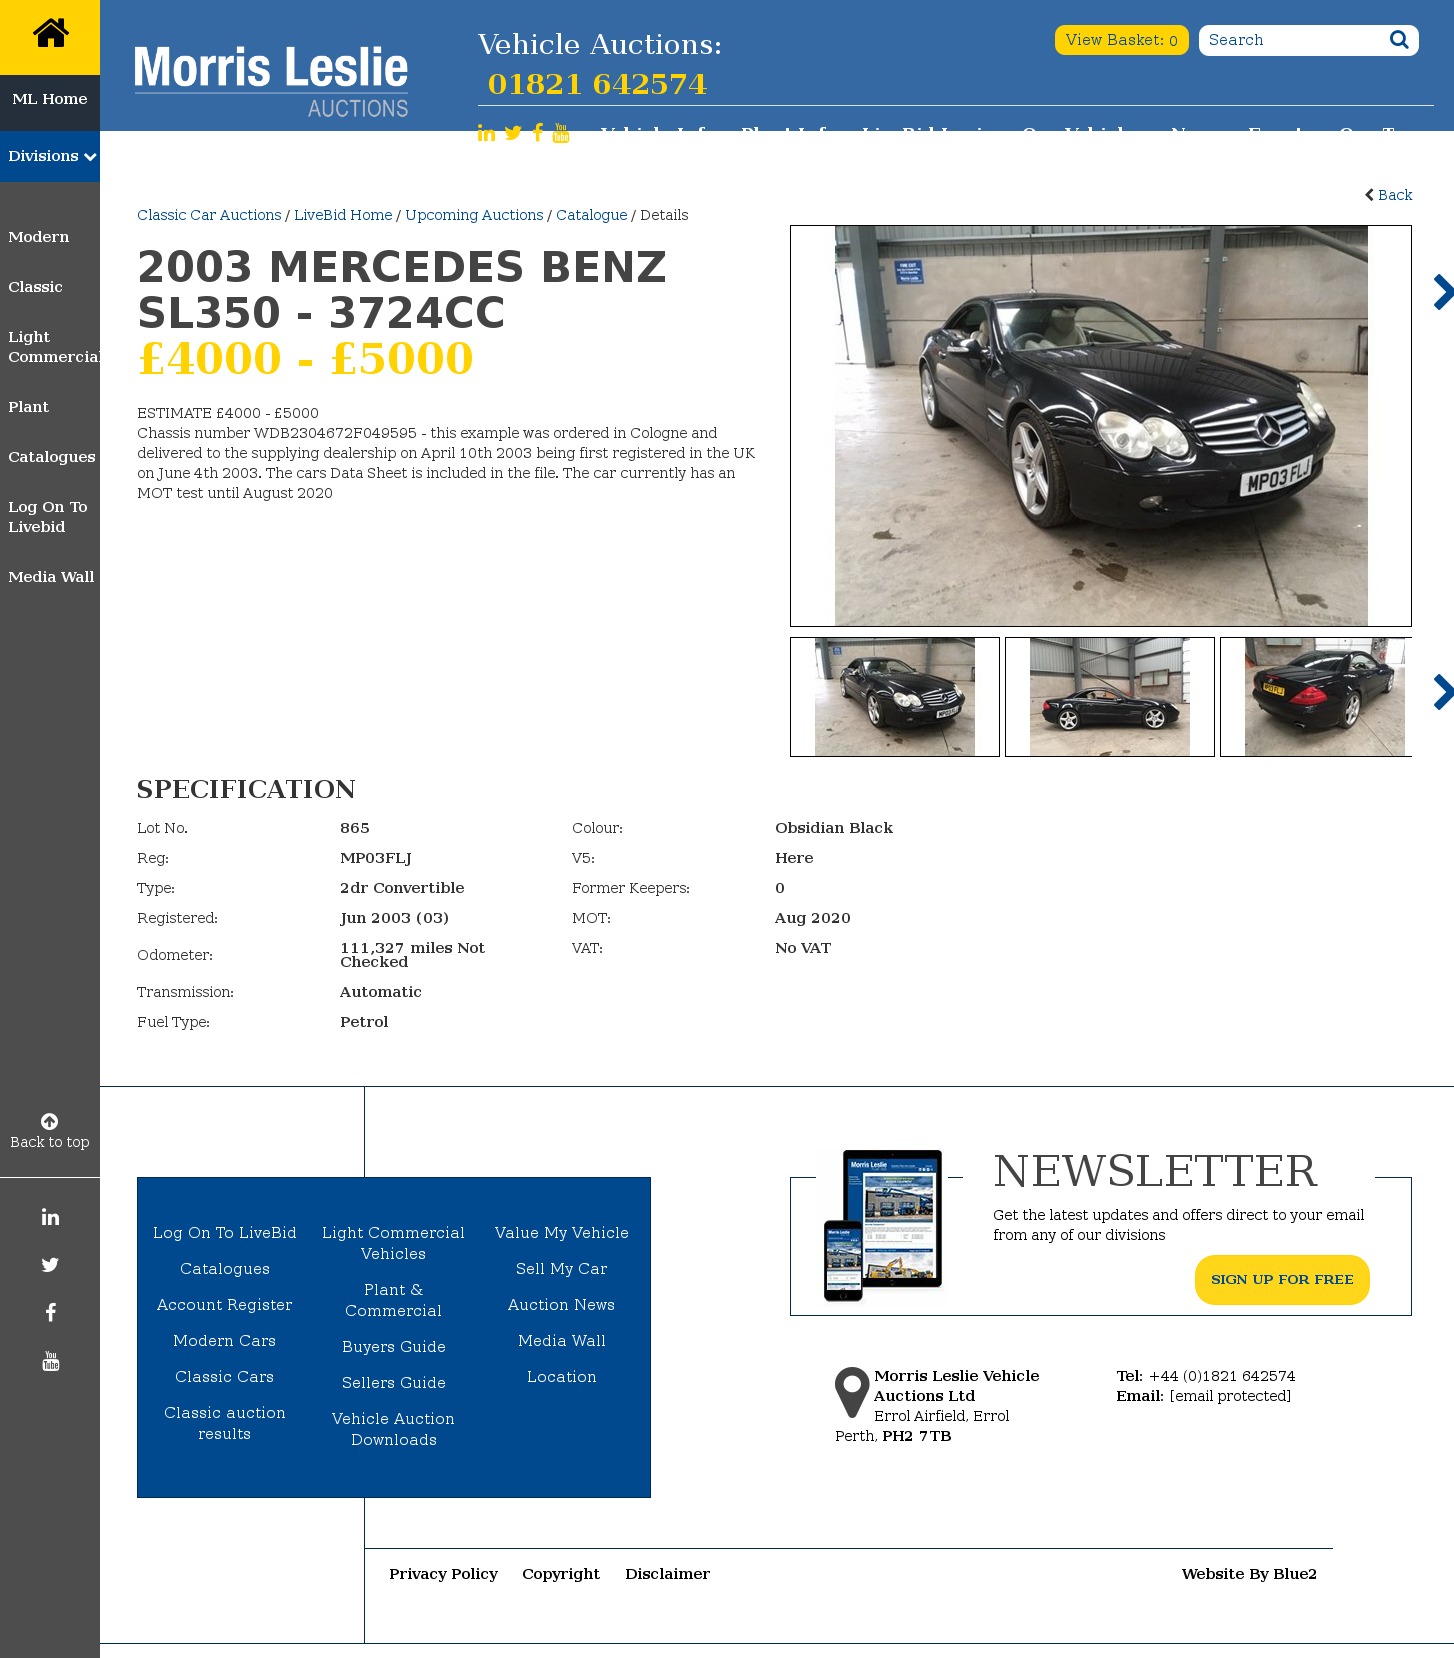Screen dimensions: 1454x1658
Task: Open Vehicle Auction Downloads link
Action: (x=394, y=1429)
